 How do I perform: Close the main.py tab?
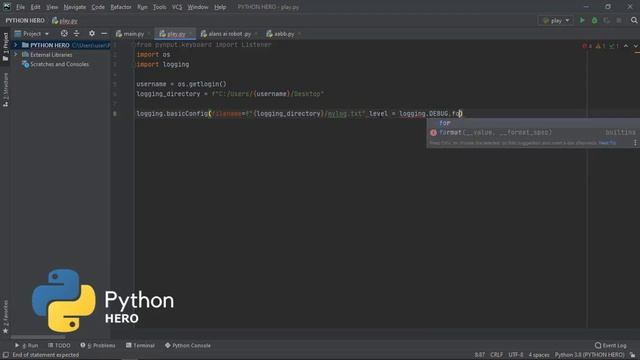pos(149,34)
